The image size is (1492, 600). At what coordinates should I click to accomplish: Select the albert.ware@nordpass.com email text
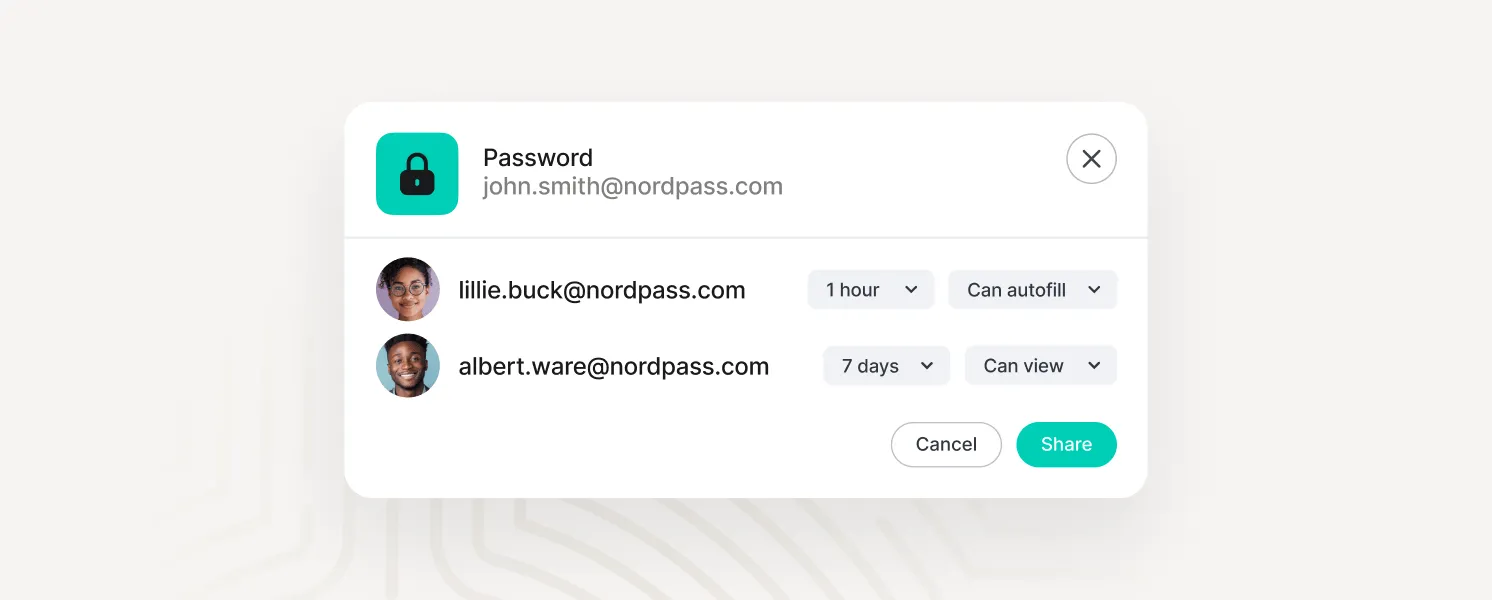pos(614,366)
